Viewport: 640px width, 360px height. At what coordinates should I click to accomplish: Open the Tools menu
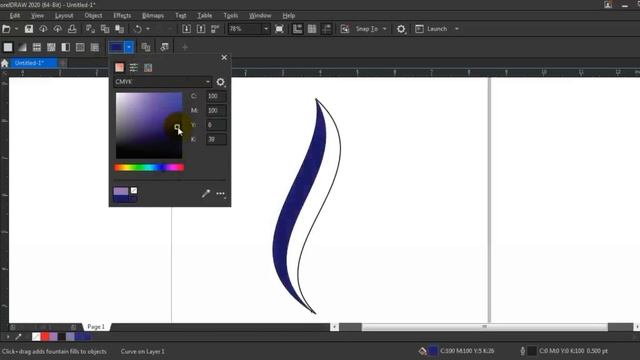[x=231, y=16]
